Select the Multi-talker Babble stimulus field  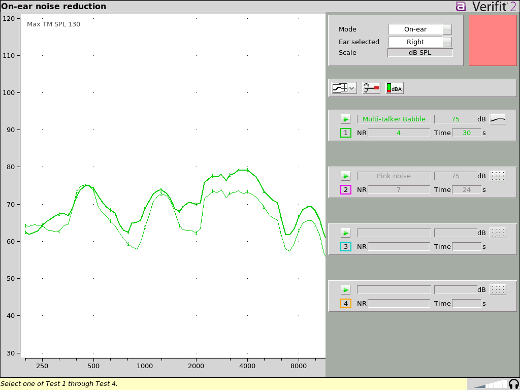[x=394, y=119]
